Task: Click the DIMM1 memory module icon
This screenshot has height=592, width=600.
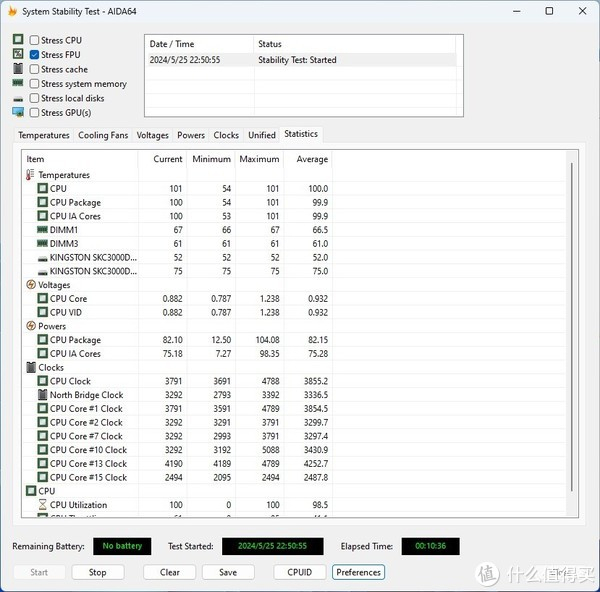Action: [x=42, y=230]
